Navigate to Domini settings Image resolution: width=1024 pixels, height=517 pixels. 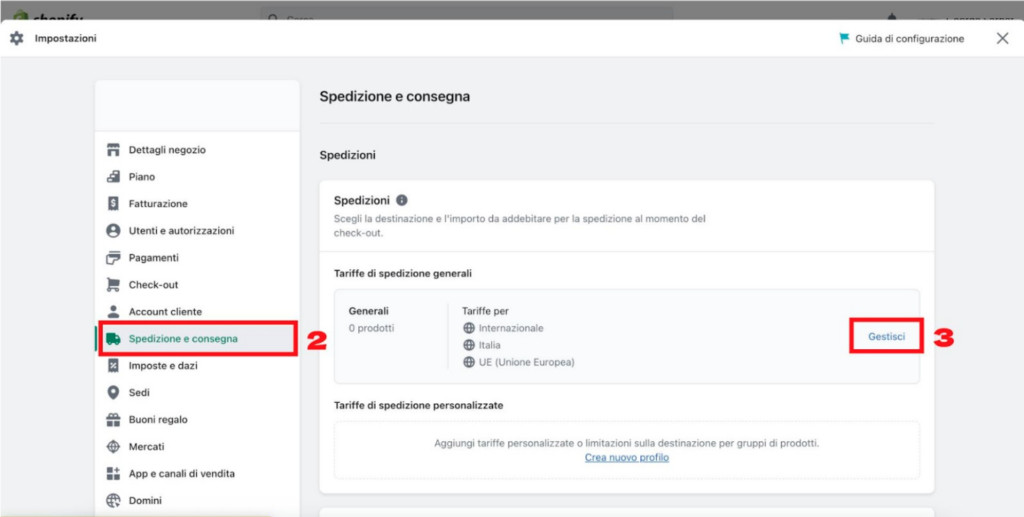tap(145, 501)
